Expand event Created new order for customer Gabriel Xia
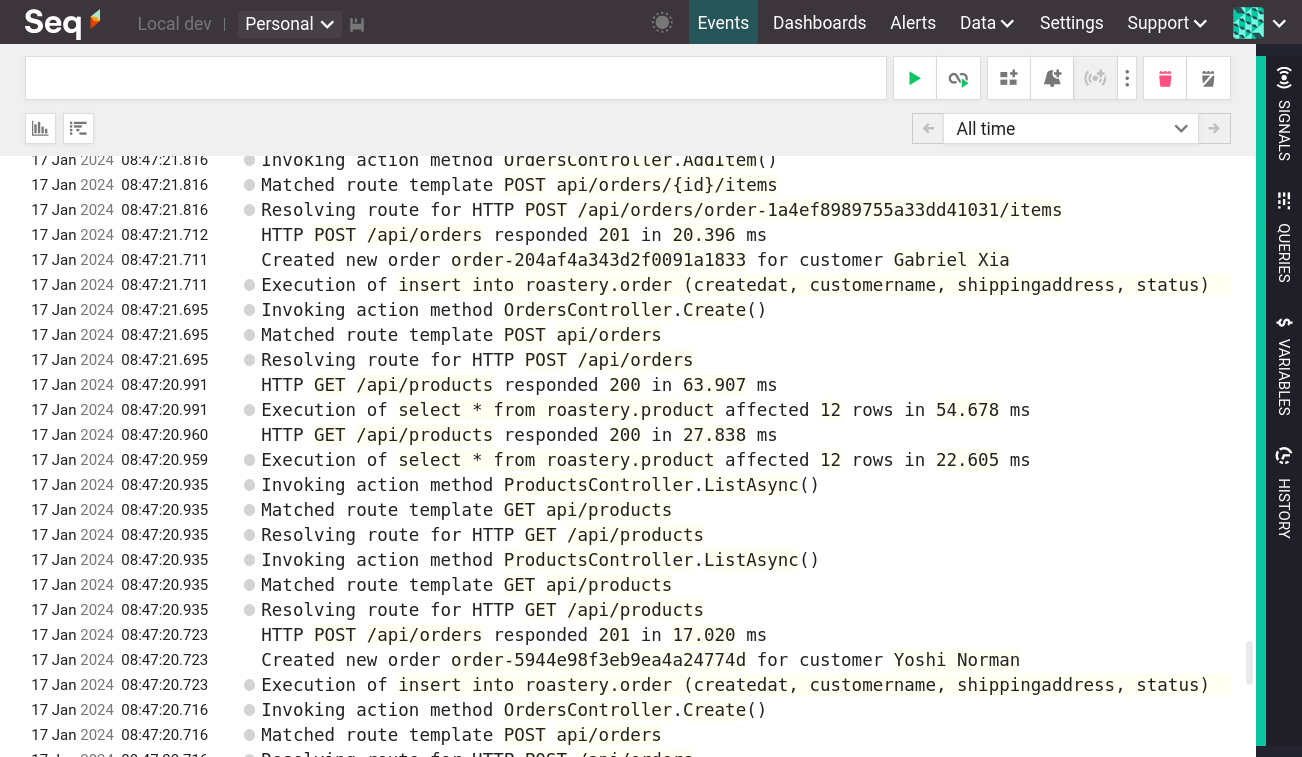Viewport: 1302px width, 757px height. [635, 260]
